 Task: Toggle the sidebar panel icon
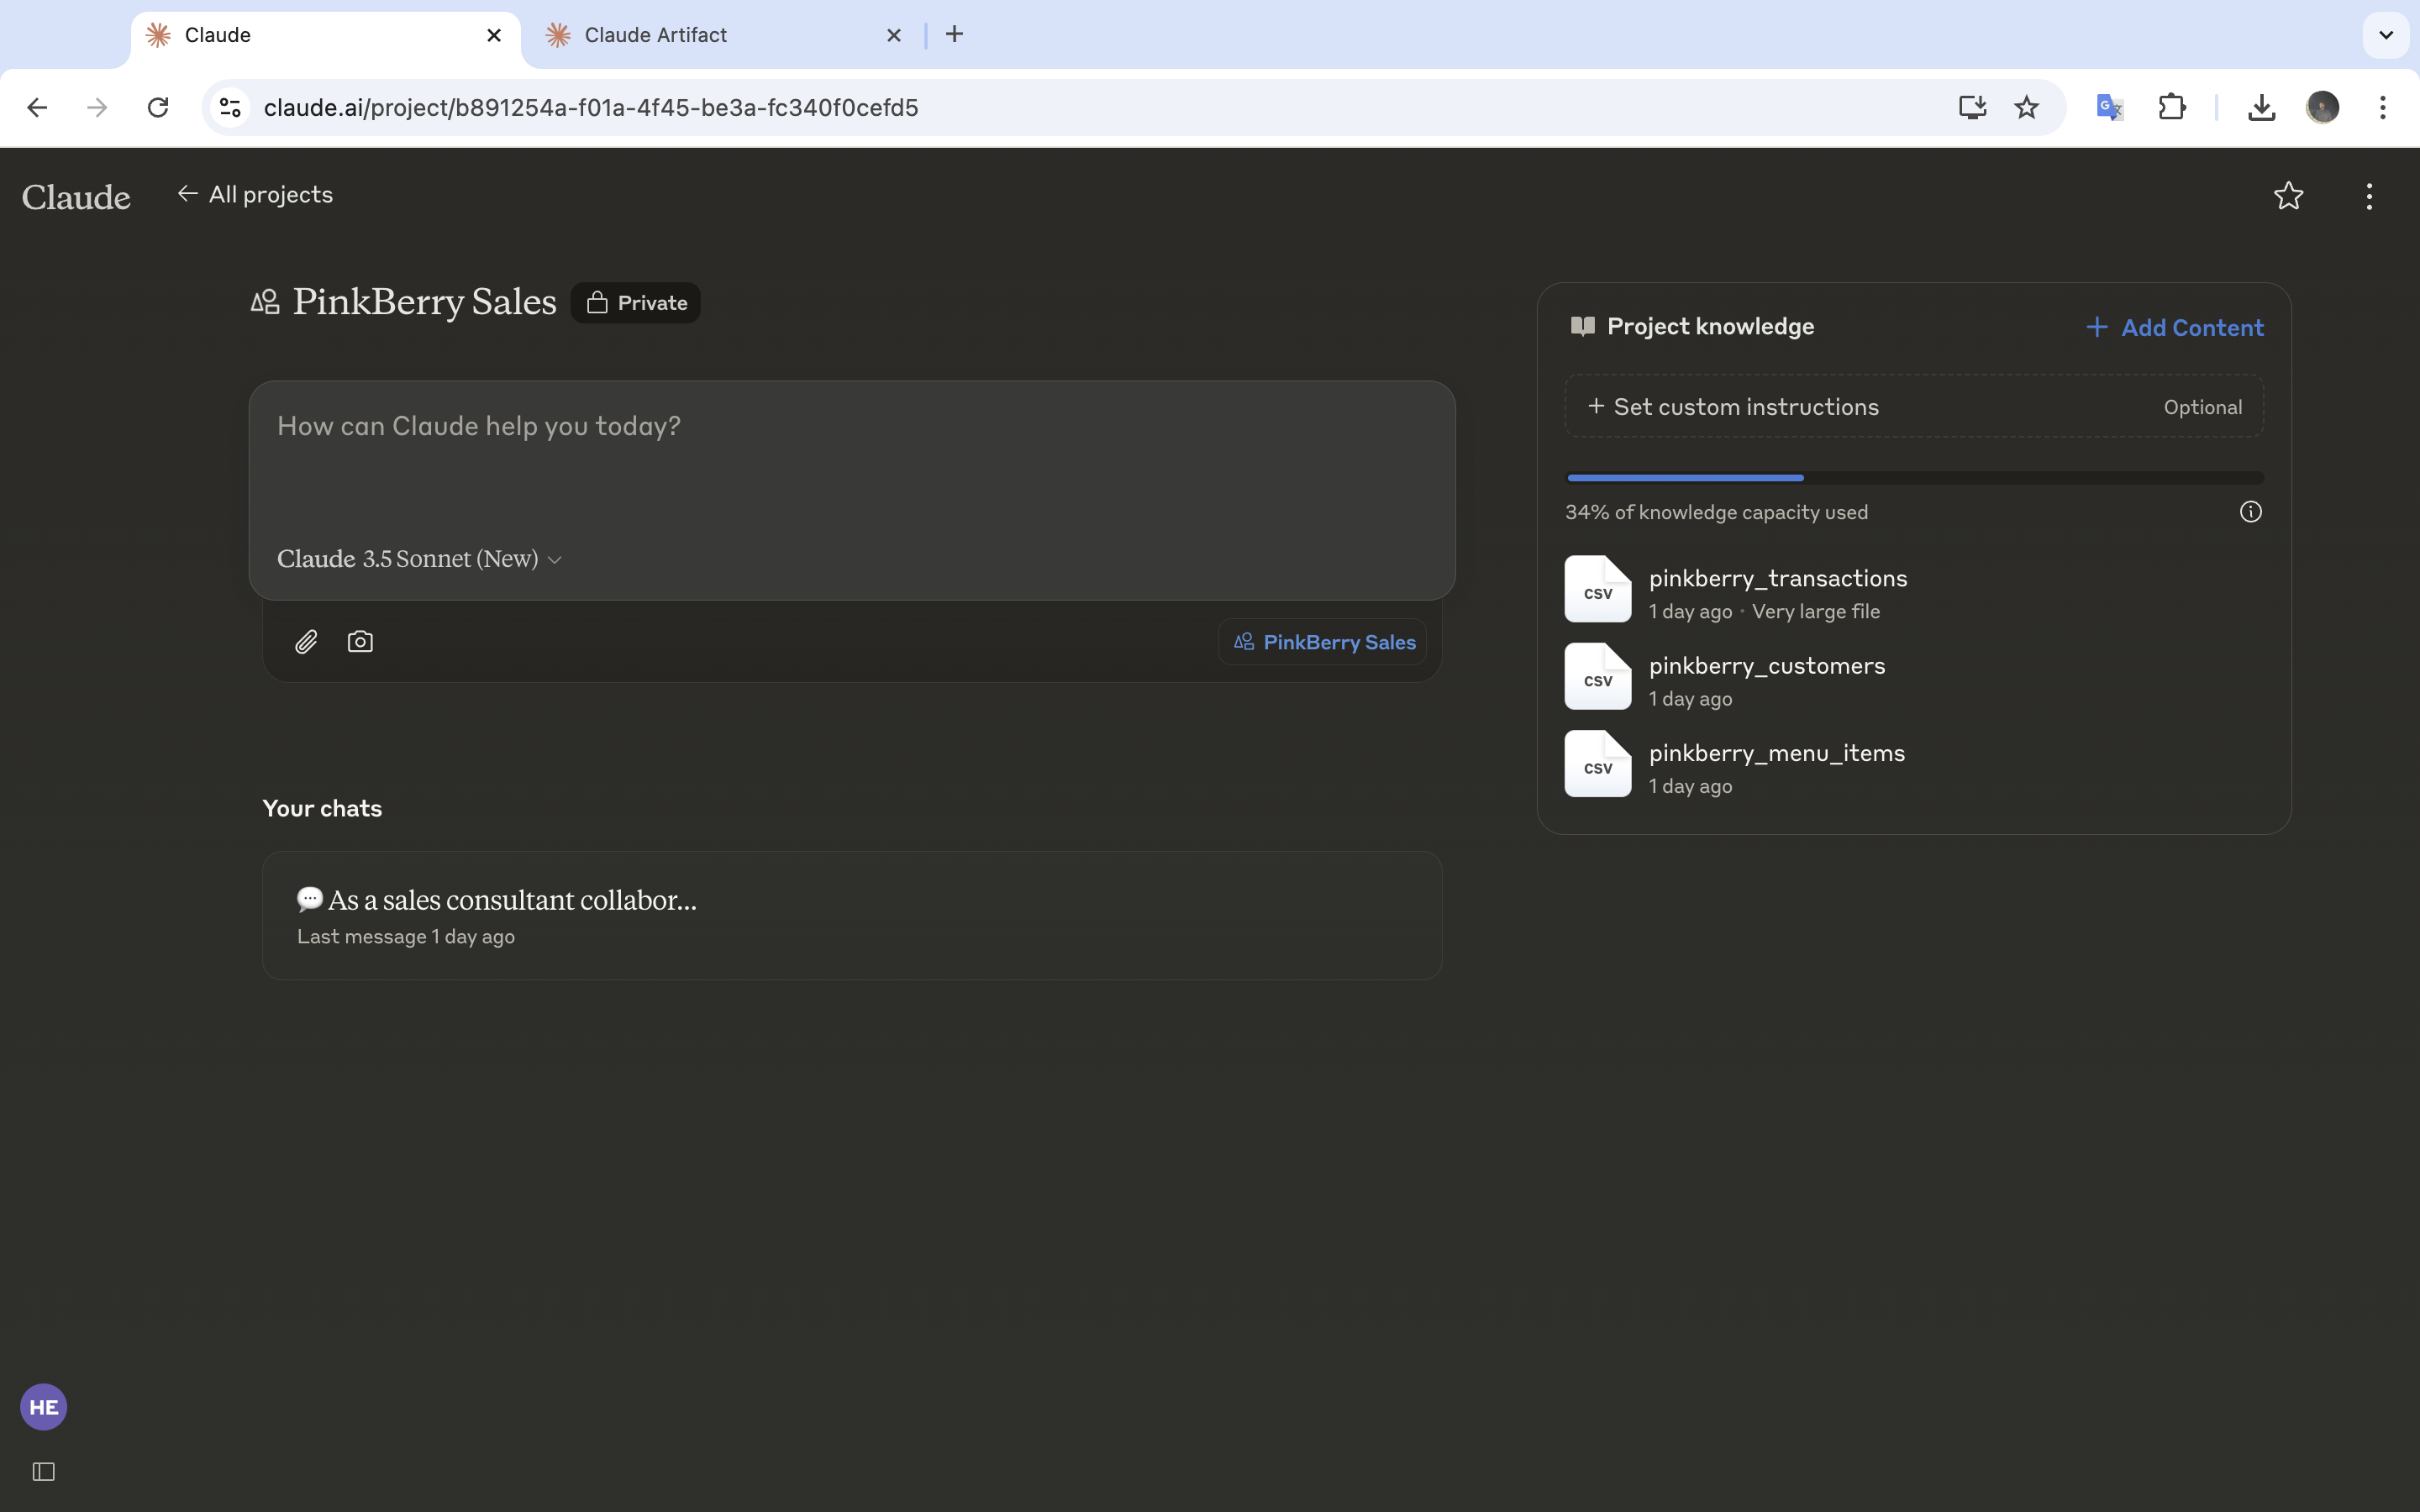pyautogui.click(x=43, y=1471)
